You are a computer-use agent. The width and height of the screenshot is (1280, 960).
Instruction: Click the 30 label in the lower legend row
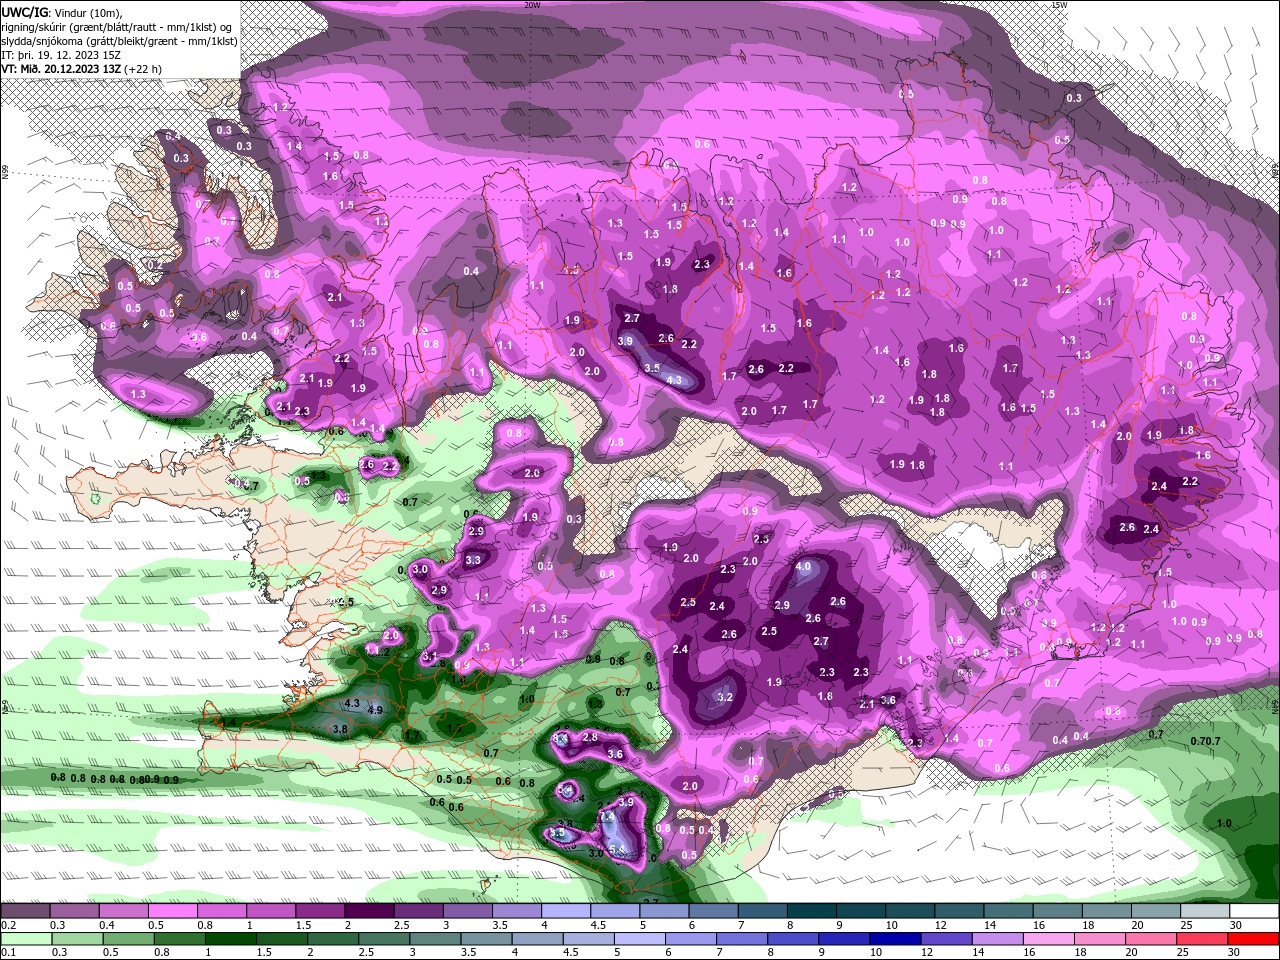[1236, 953]
